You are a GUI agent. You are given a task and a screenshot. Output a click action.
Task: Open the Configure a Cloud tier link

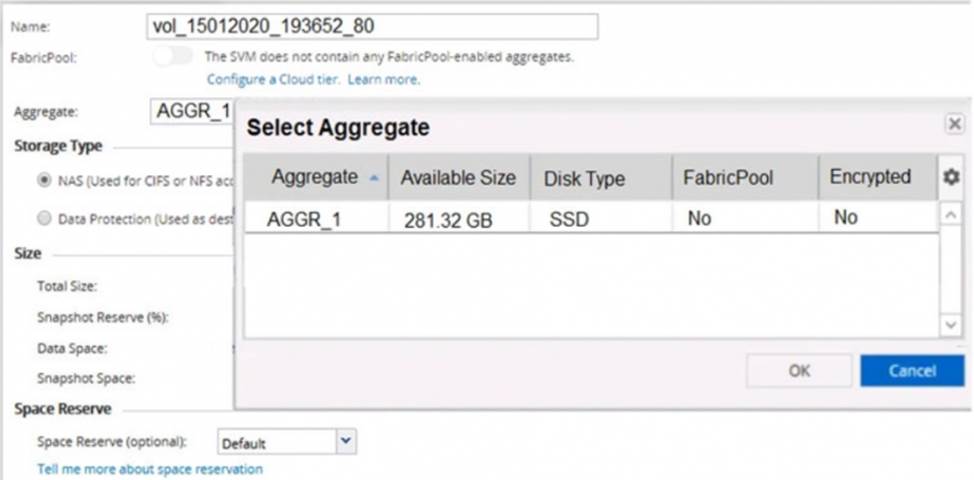tap(274, 79)
